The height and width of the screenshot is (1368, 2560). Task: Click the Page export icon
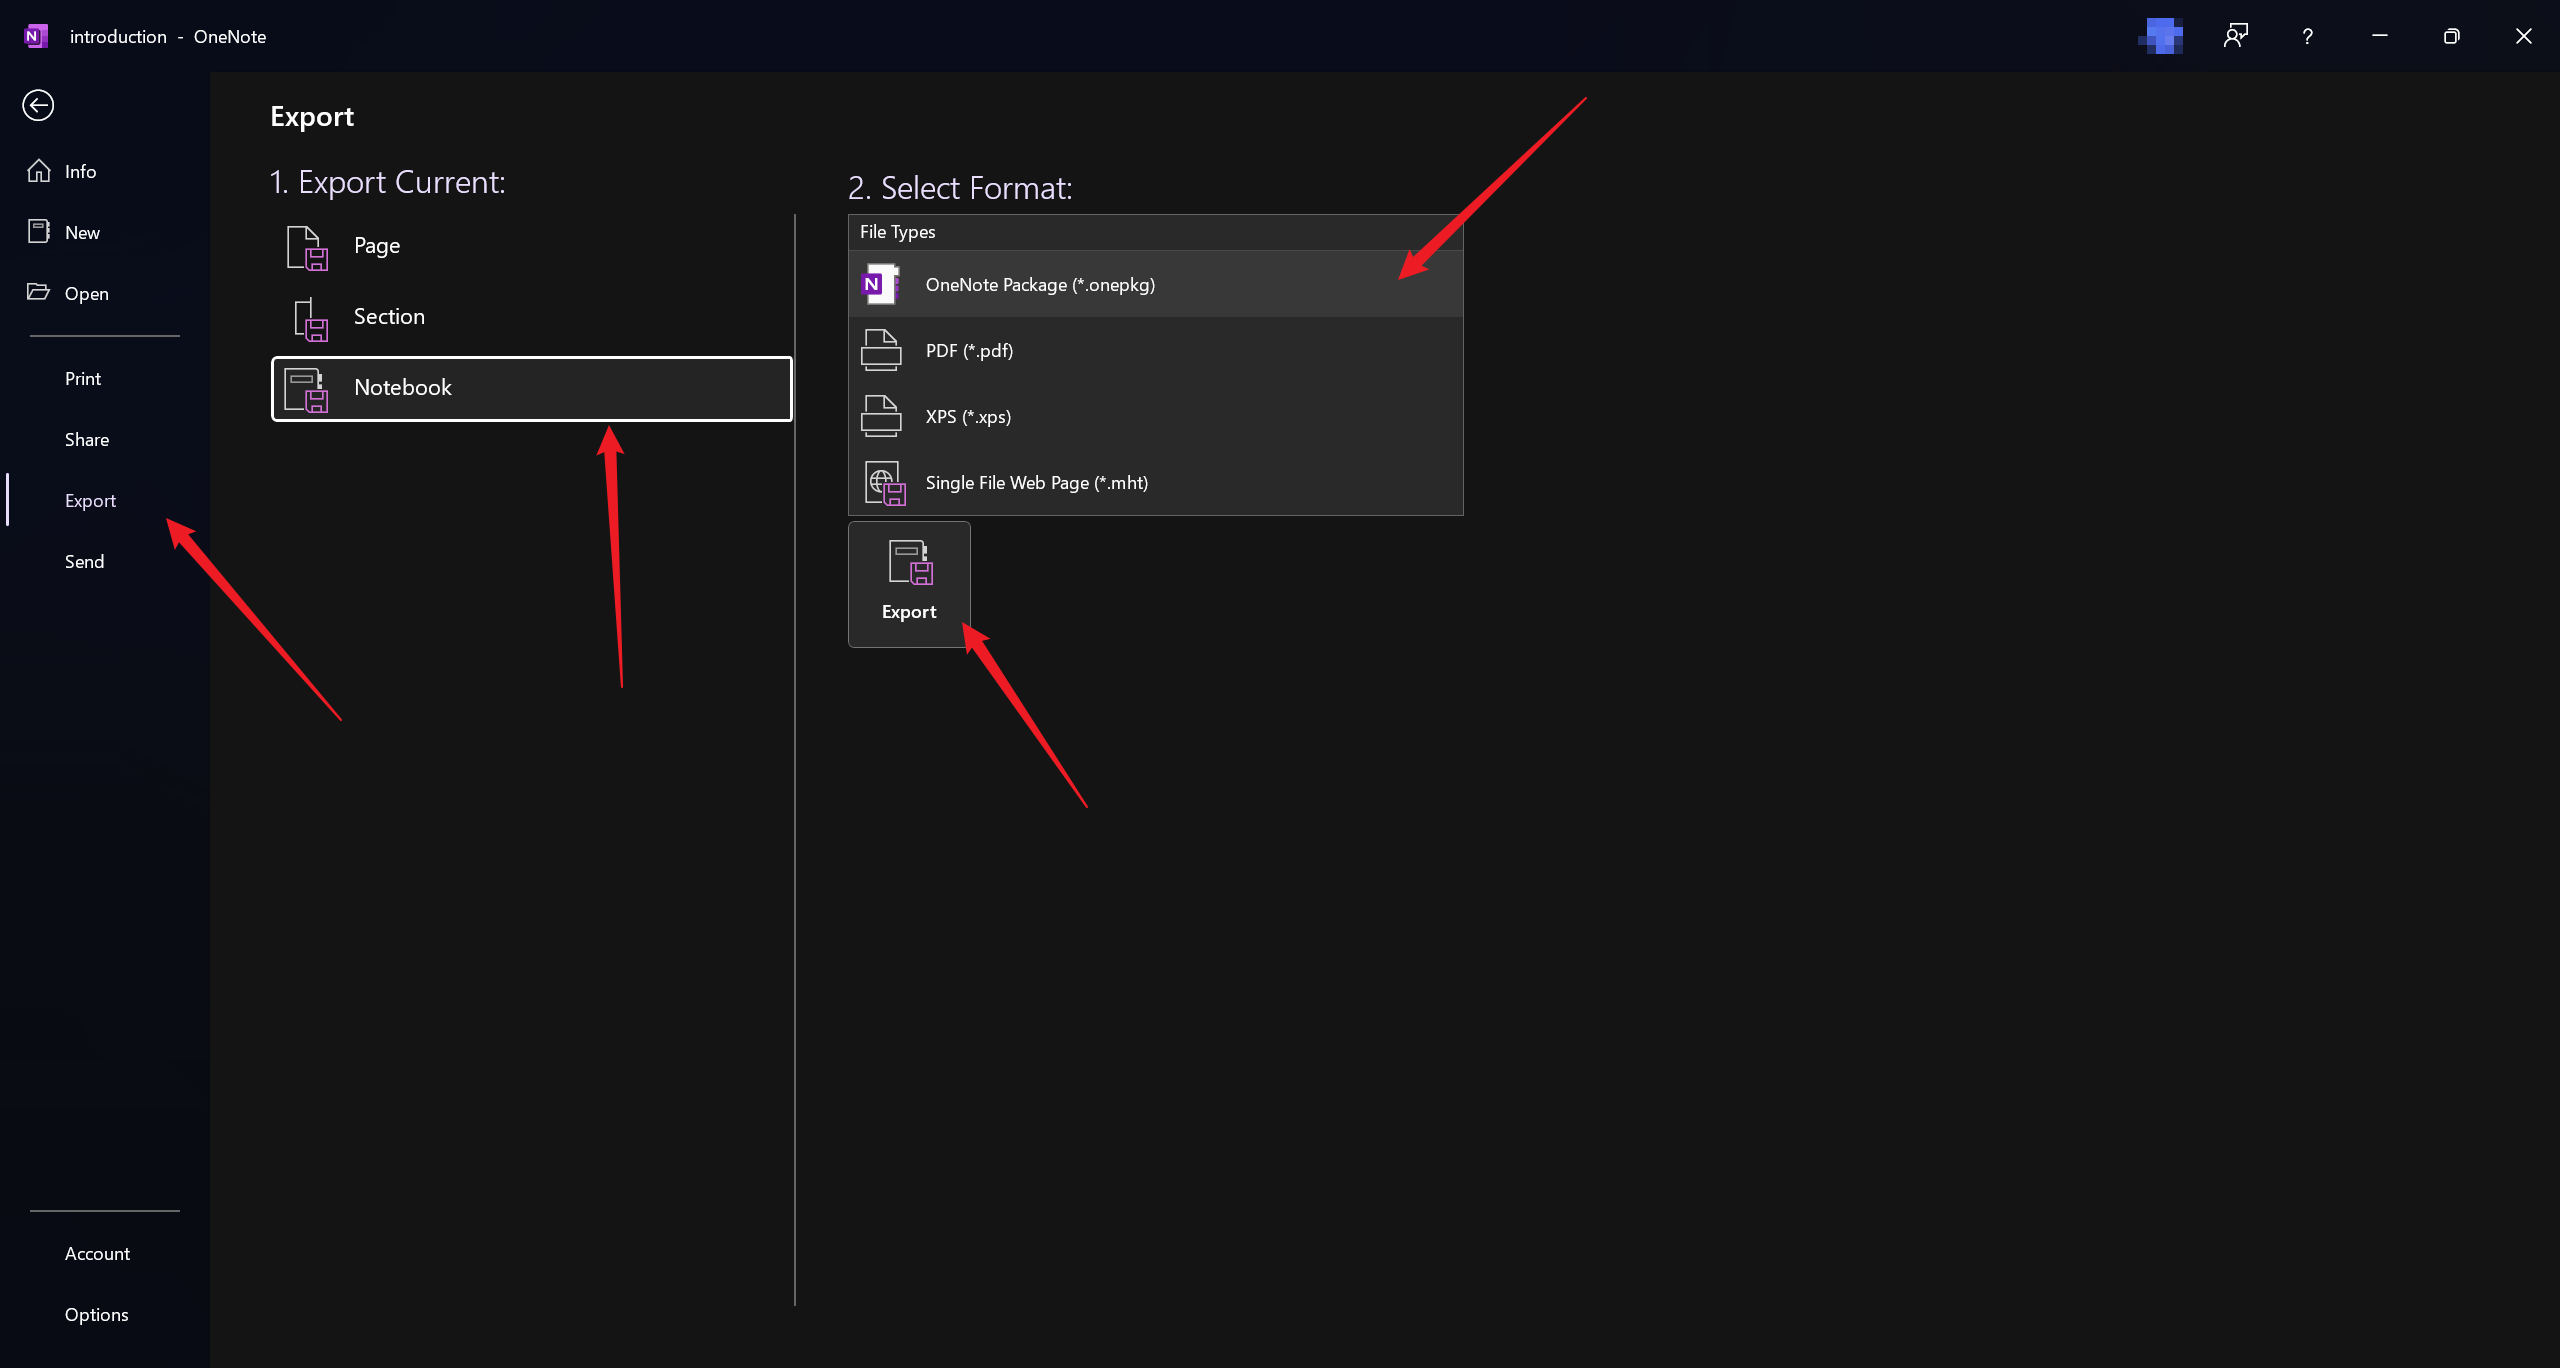point(307,248)
